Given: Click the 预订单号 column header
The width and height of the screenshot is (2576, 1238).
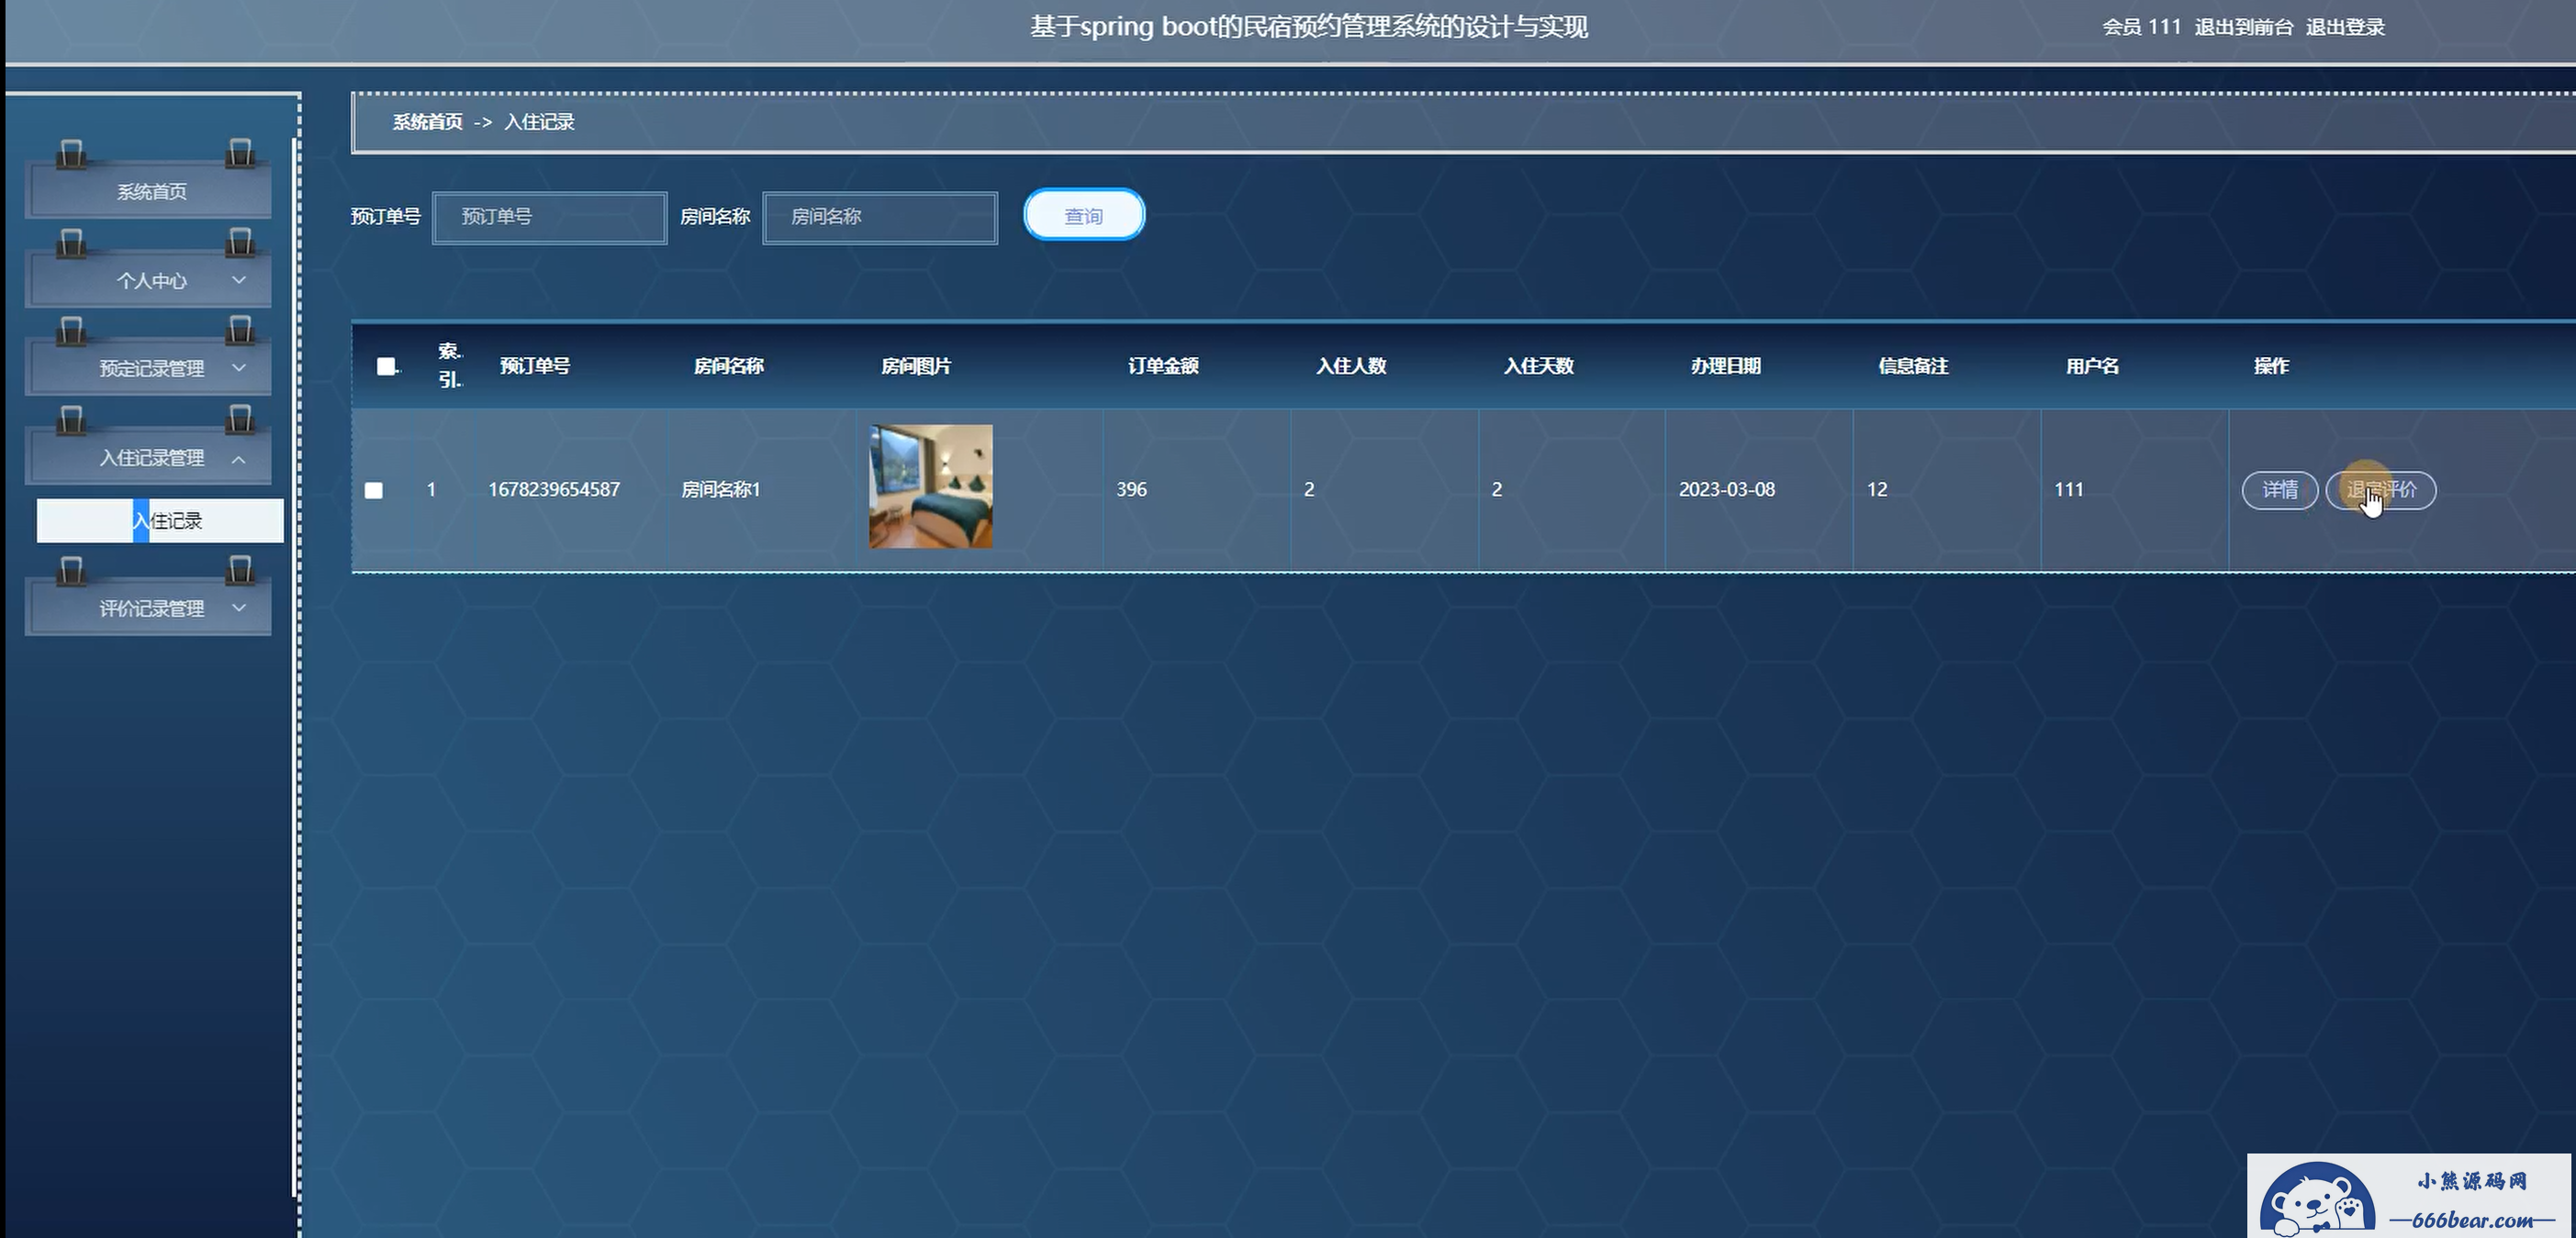Looking at the screenshot, I should pos(535,366).
